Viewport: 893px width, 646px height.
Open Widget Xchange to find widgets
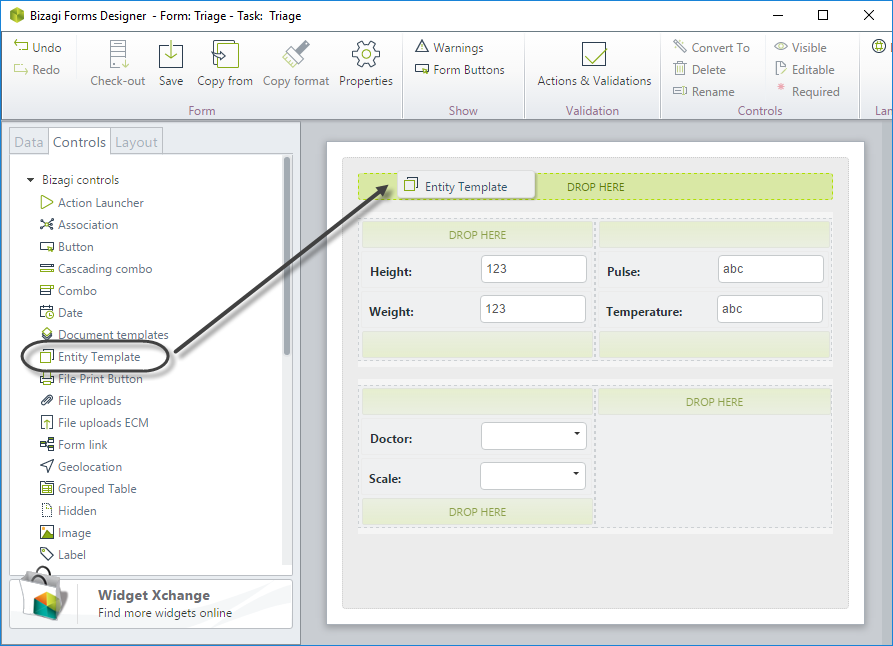tap(151, 604)
